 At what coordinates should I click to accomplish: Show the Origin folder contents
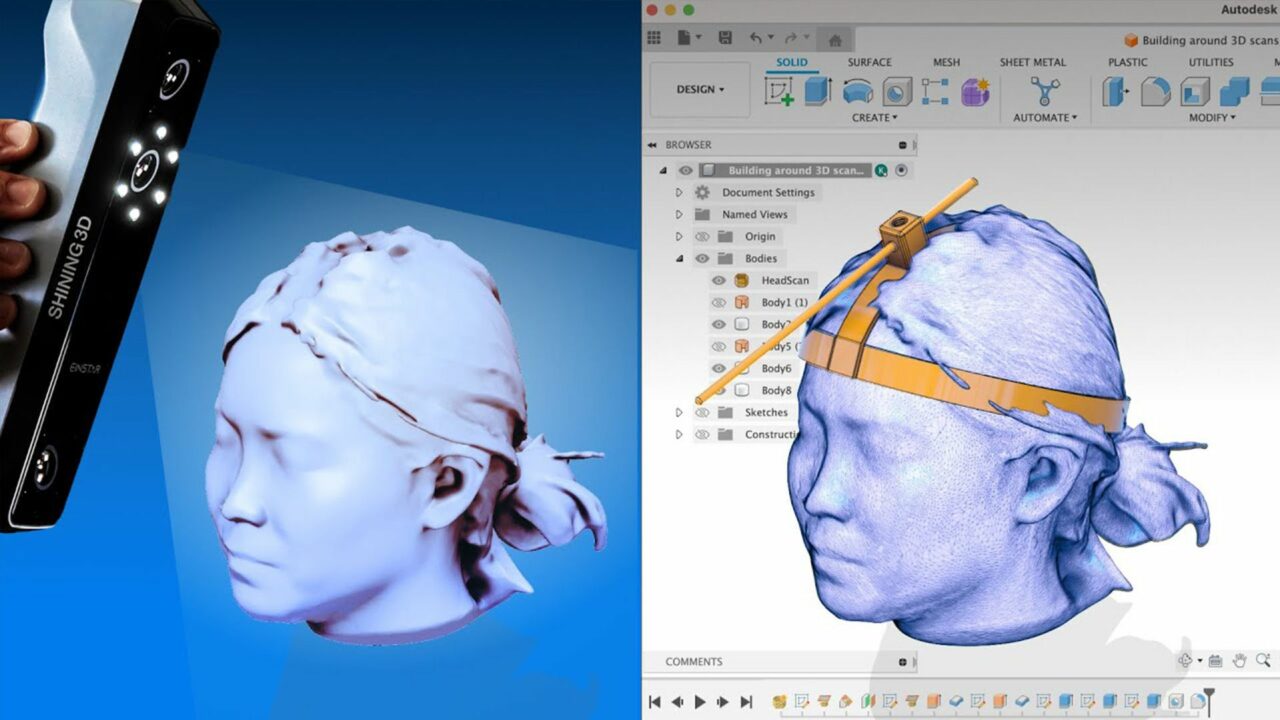680,236
